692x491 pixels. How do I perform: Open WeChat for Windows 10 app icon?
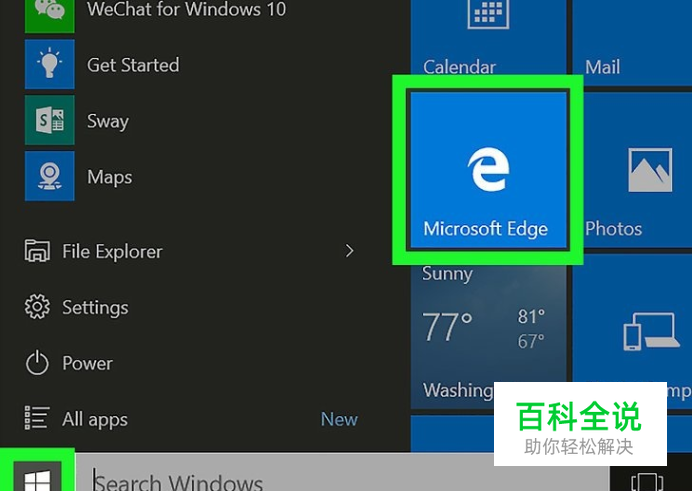(49, 16)
